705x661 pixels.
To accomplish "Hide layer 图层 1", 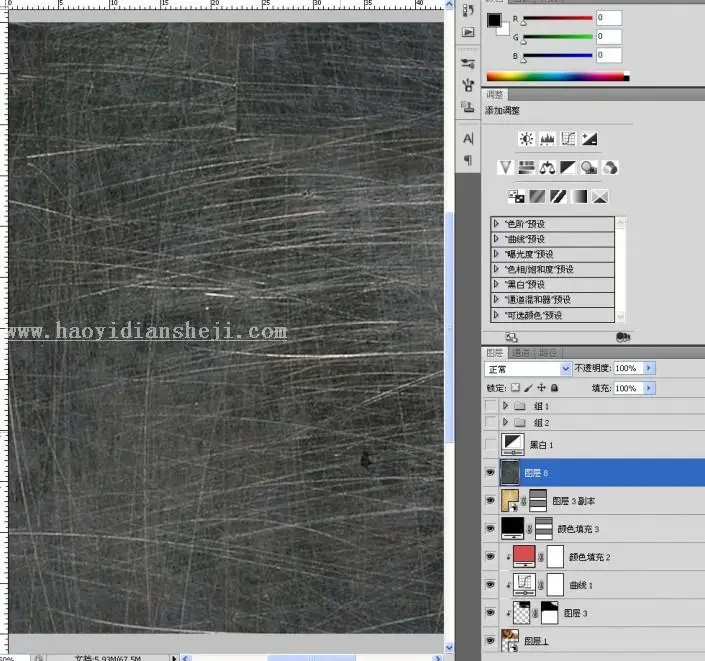I will [491, 641].
